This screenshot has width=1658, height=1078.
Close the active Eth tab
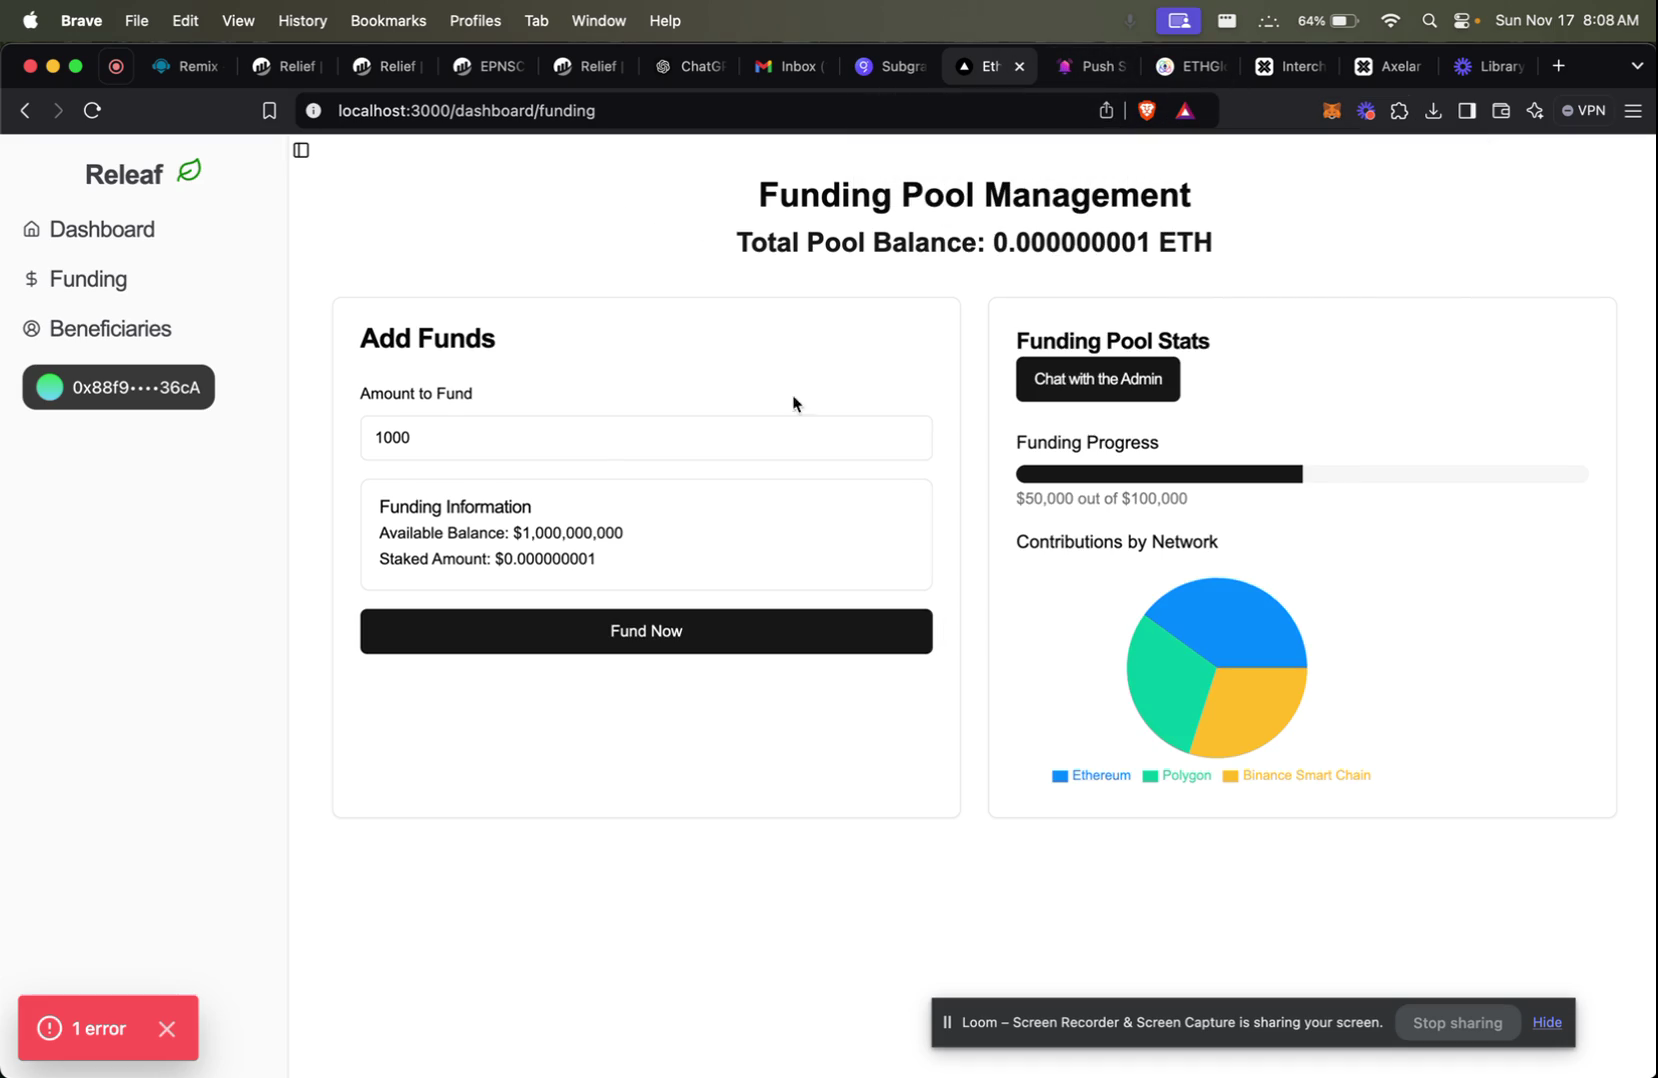coord(1019,66)
